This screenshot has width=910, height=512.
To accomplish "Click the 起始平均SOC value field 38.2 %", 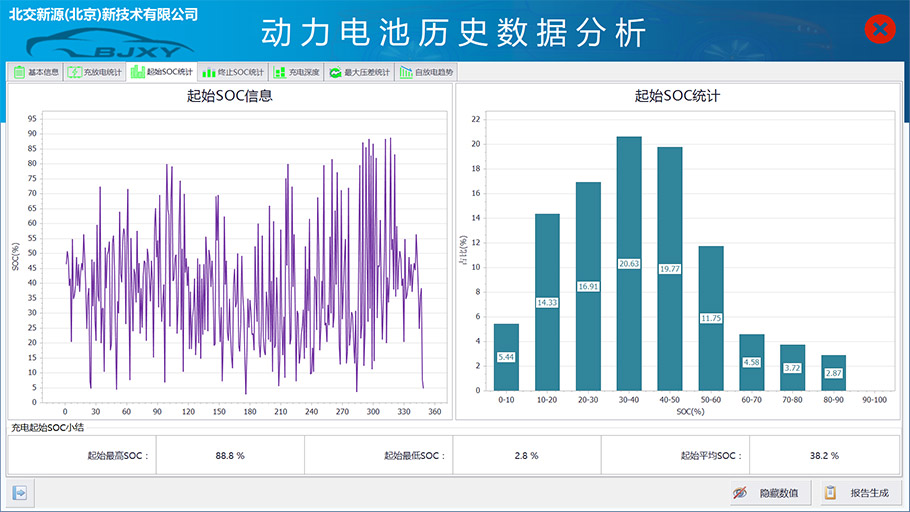I will (823, 455).
